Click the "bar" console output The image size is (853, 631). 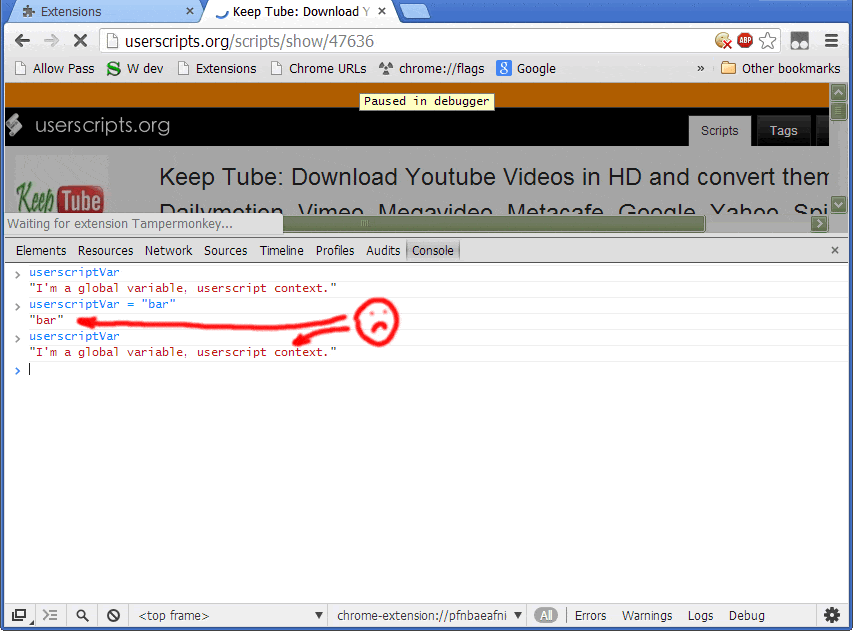point(46,320)
